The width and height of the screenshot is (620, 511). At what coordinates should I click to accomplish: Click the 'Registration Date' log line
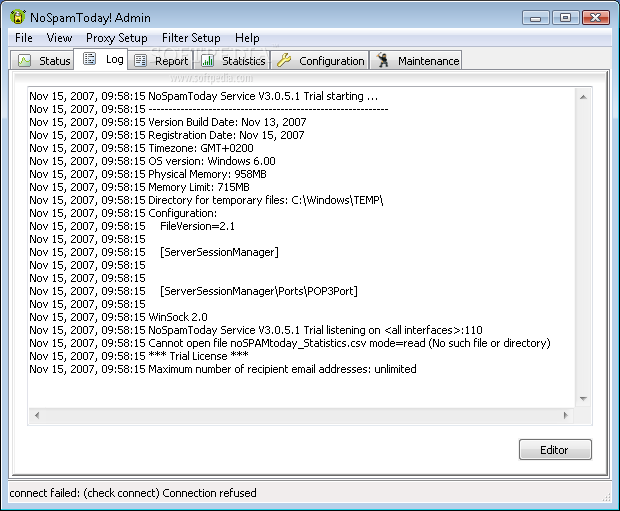coord(167,135)
